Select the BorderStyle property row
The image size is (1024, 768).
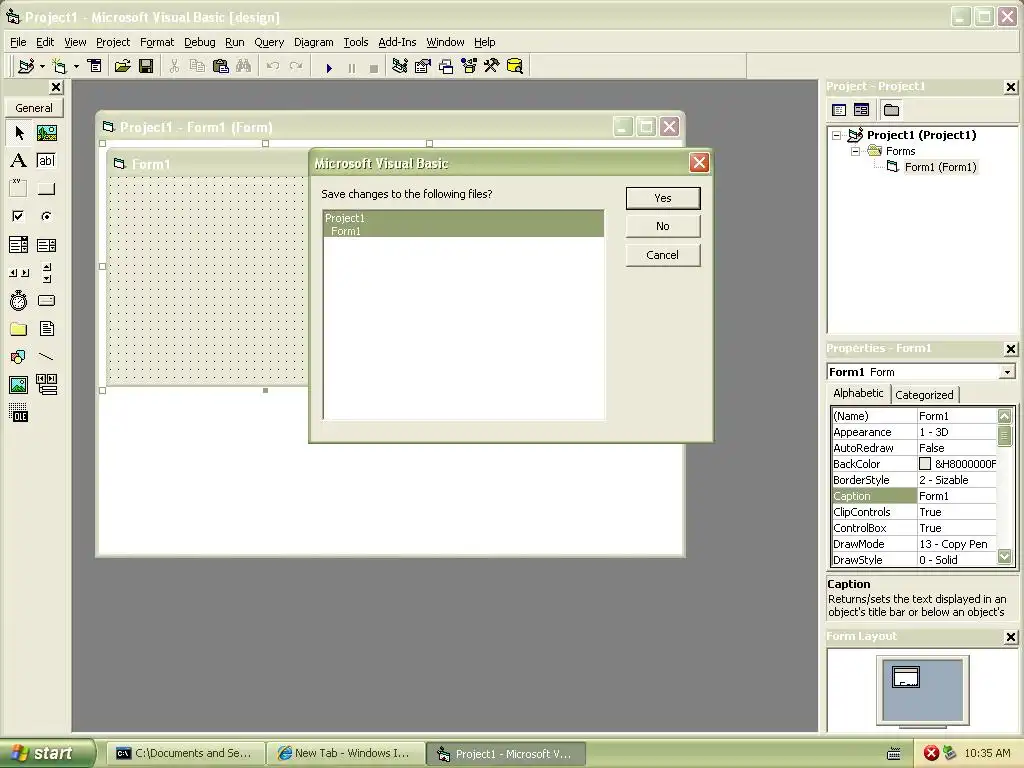click(x=914, y=480)
